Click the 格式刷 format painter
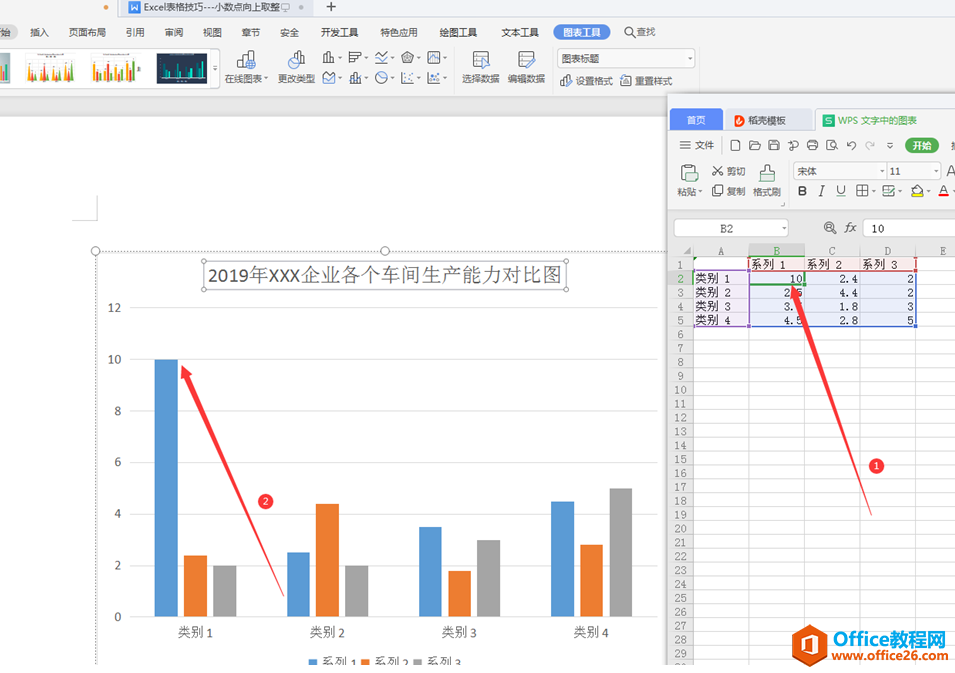The width and height of the screenshot is (955, 673). 767,180
